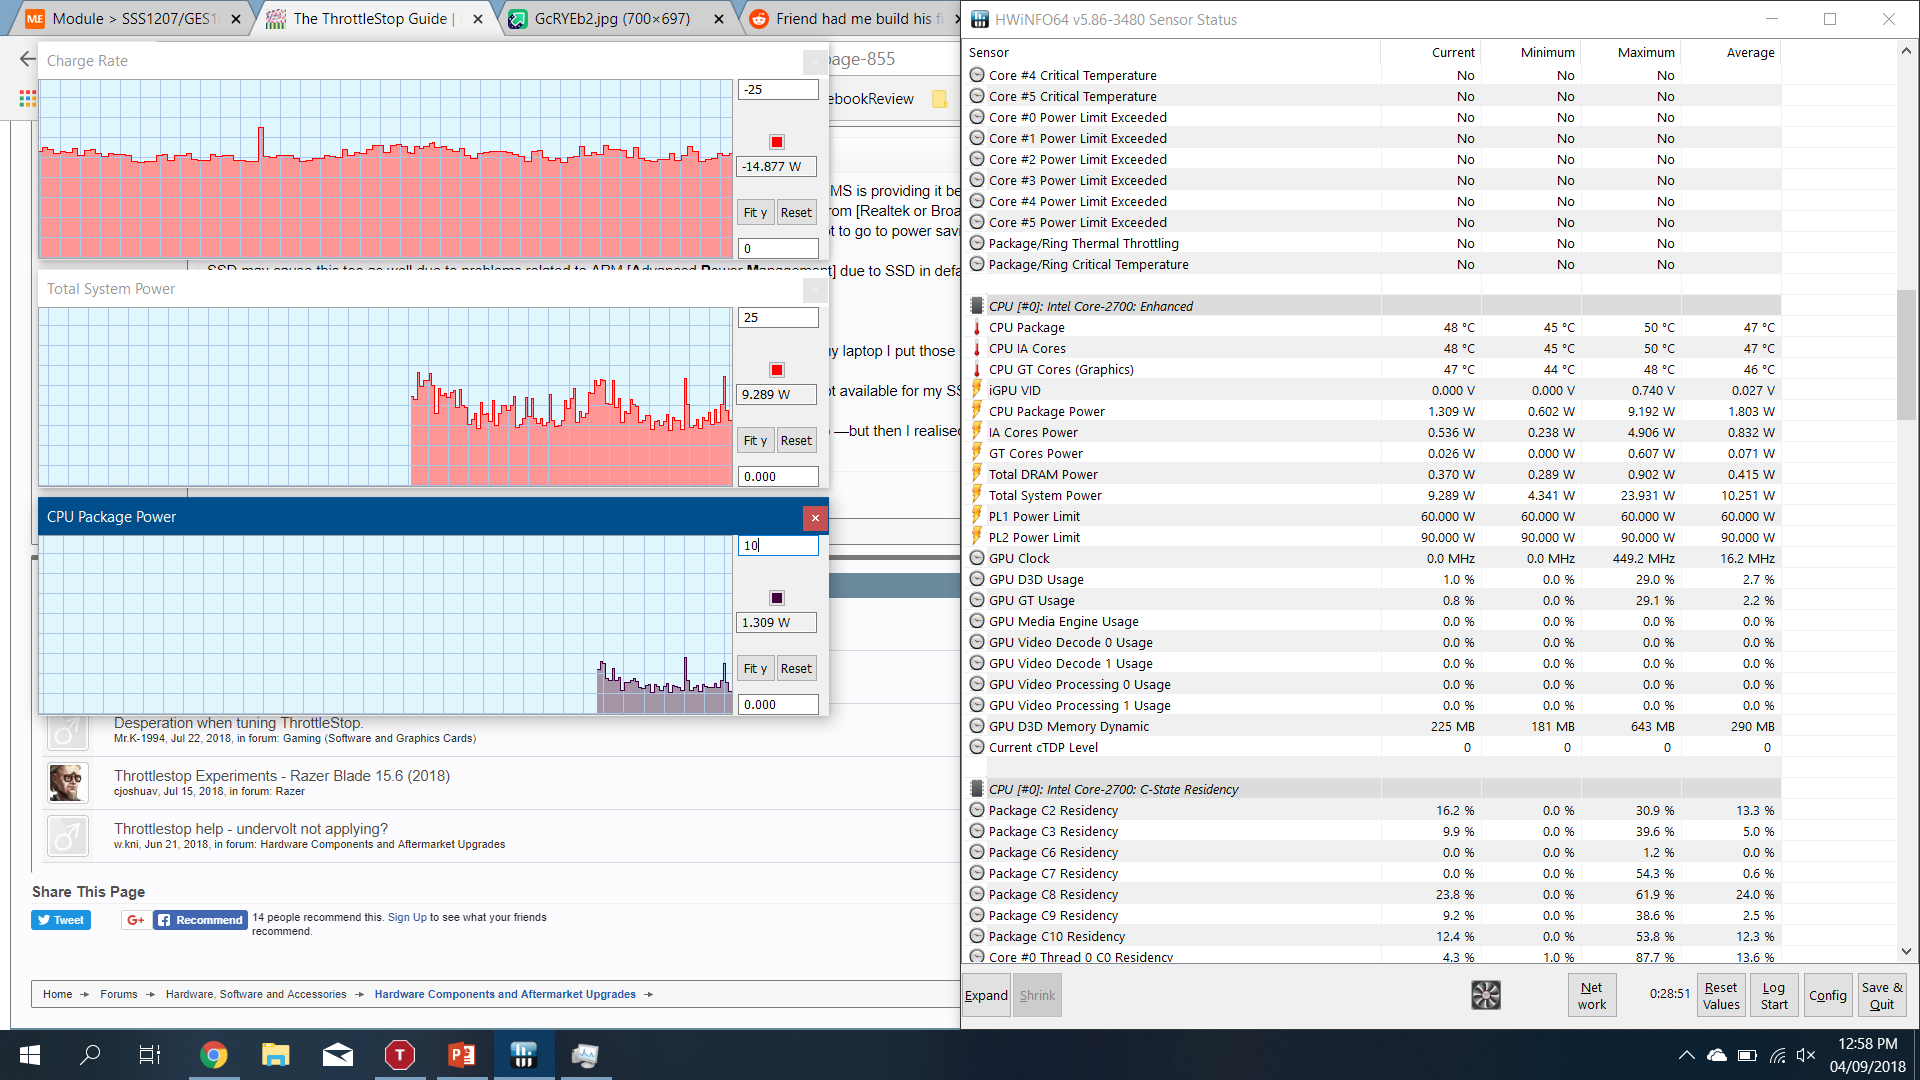Click the CPU Package Power graph maximum value field
The width and height of the screenshot is (1920, 1080).
click(x=778, y=545)
